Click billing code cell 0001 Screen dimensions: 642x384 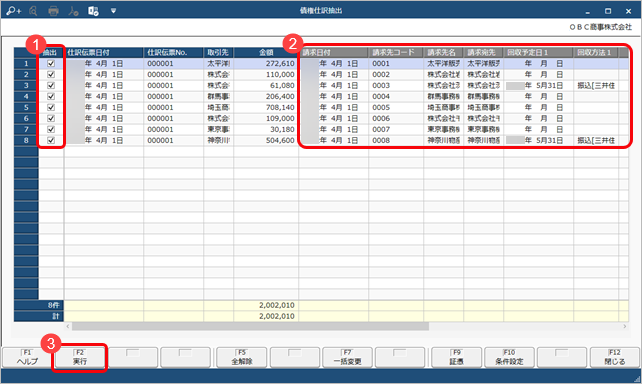click(396, 63)
